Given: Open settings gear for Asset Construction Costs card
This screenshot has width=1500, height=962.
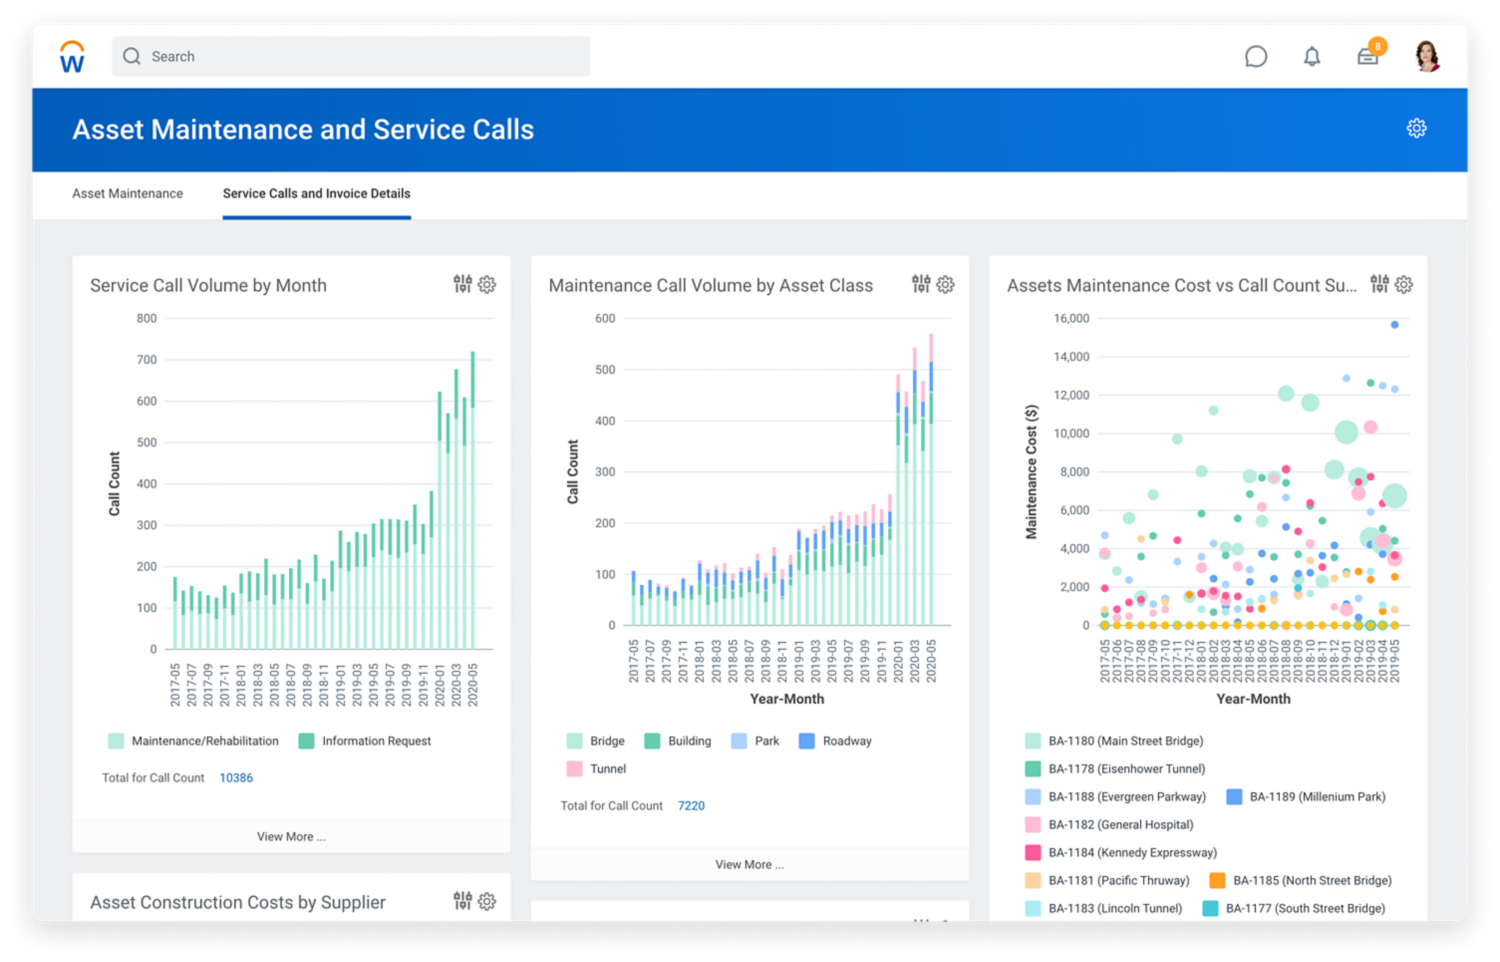Looking at the screenshot, I should tap(487, 901).
